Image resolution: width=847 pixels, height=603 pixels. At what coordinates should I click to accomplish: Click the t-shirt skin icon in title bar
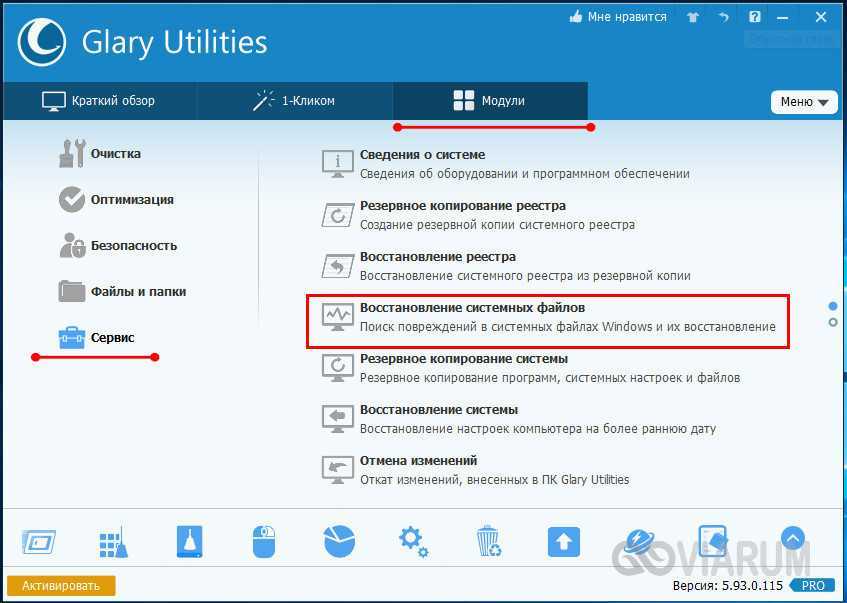click(x=693, y=17)
